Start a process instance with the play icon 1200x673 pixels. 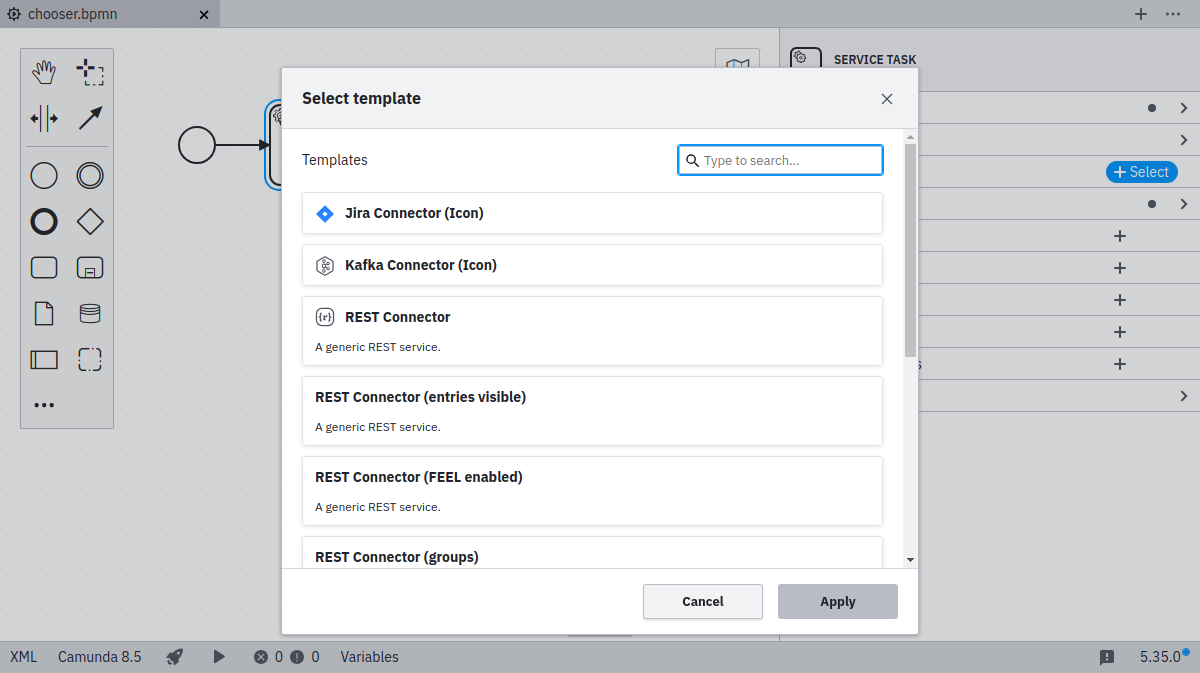219,657
